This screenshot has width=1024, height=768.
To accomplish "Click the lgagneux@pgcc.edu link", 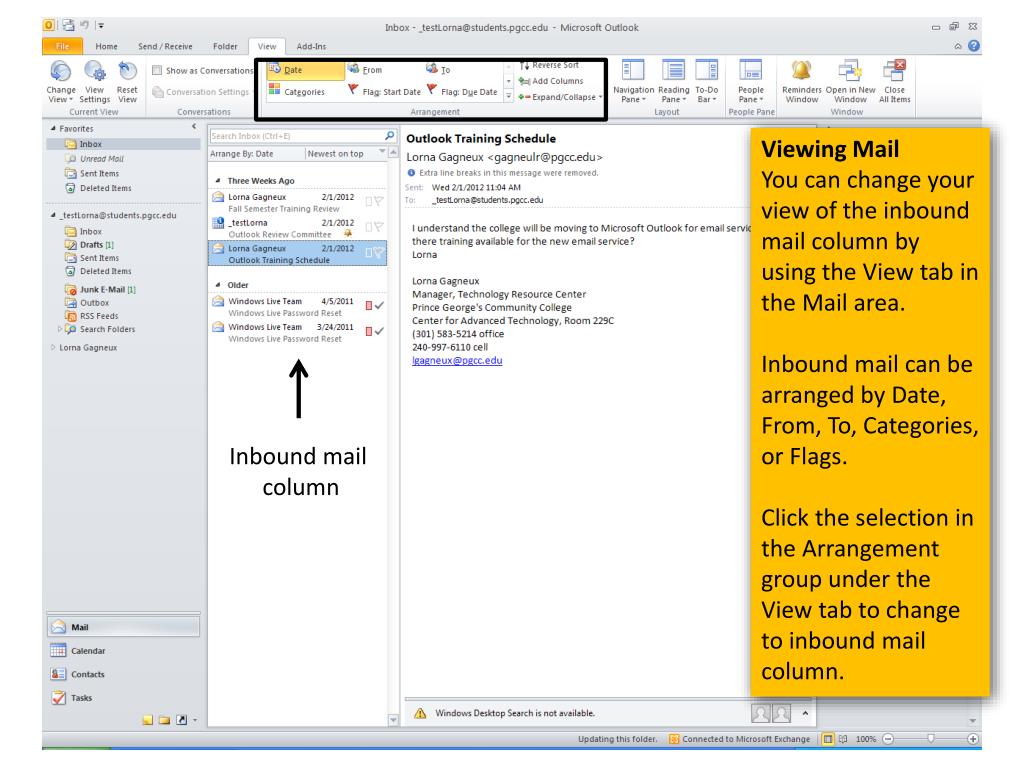I will 457,360.
